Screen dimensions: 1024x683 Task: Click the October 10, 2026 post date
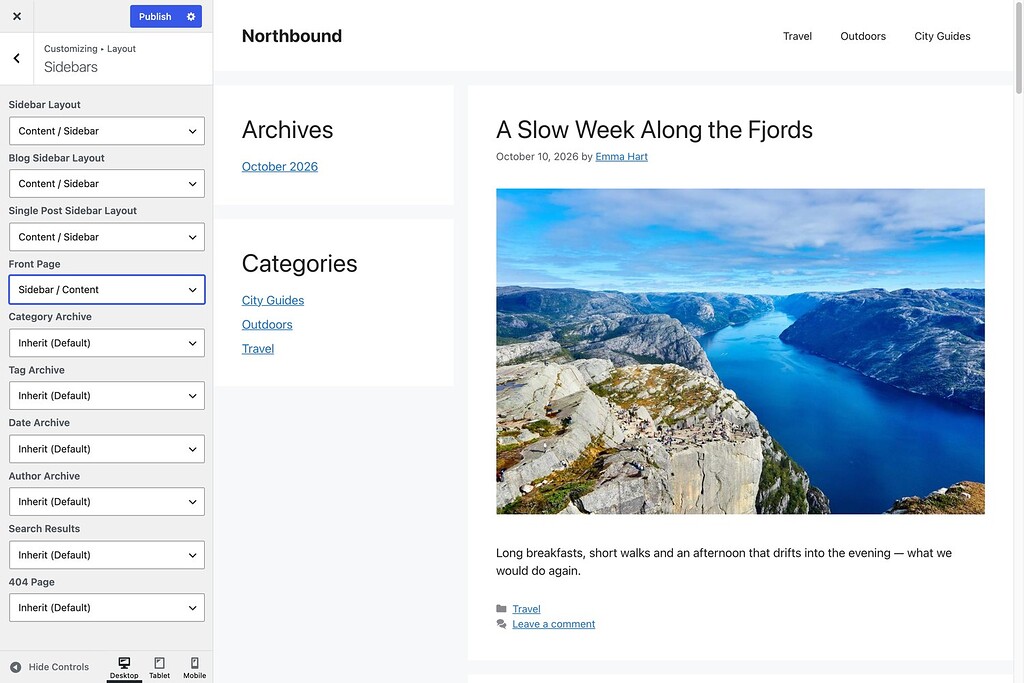coord(537,157)
